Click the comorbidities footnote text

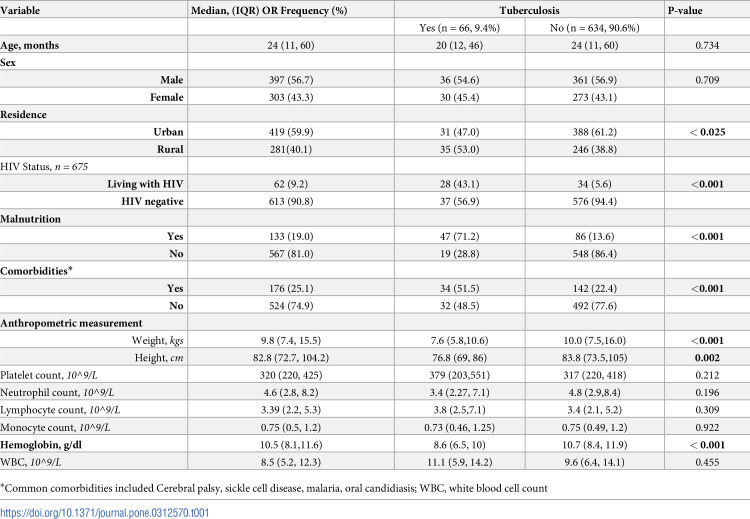274,488
